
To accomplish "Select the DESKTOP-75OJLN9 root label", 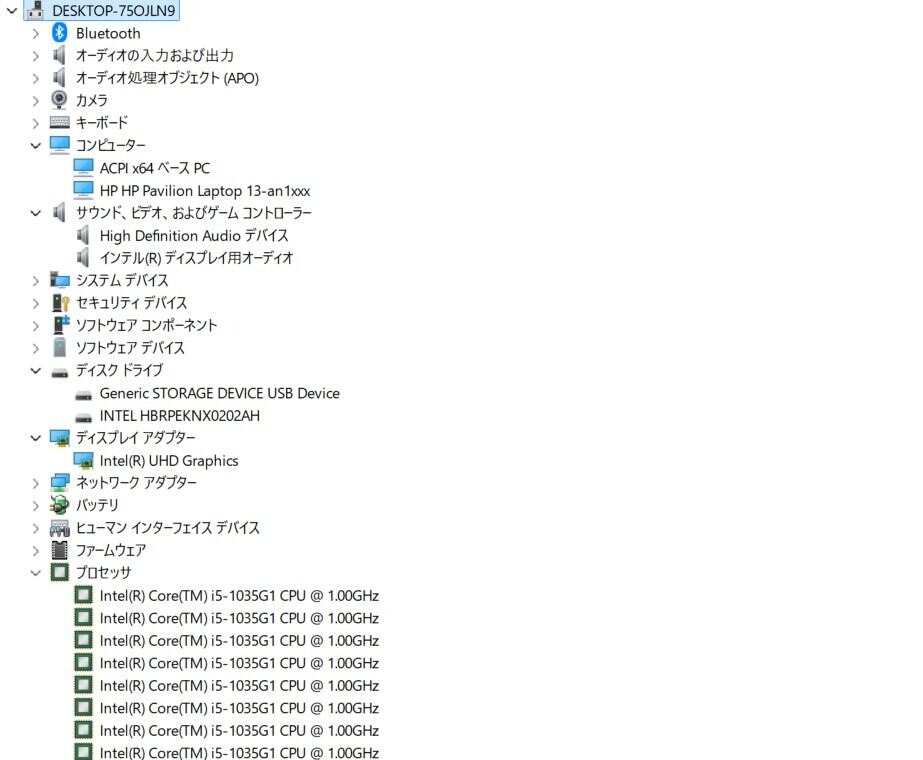I will click(114, 11).
